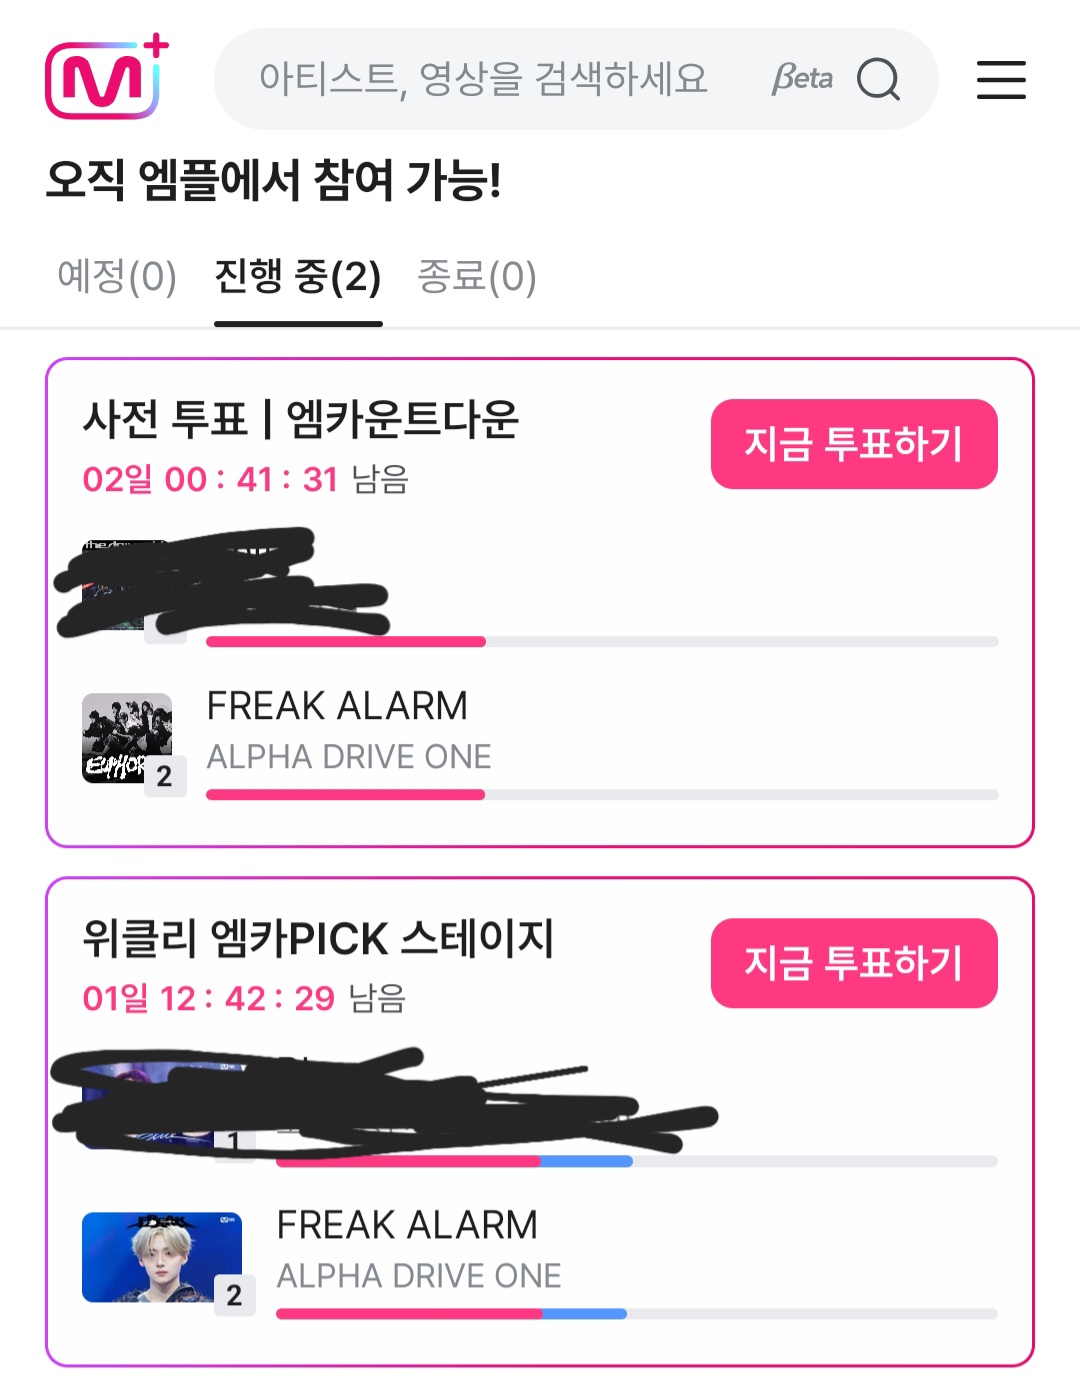Vote now on 사전 투표 엠카운트다운
Image resolution: width=1080 pixels, height=1393 pixels.
tap(854, 444)
